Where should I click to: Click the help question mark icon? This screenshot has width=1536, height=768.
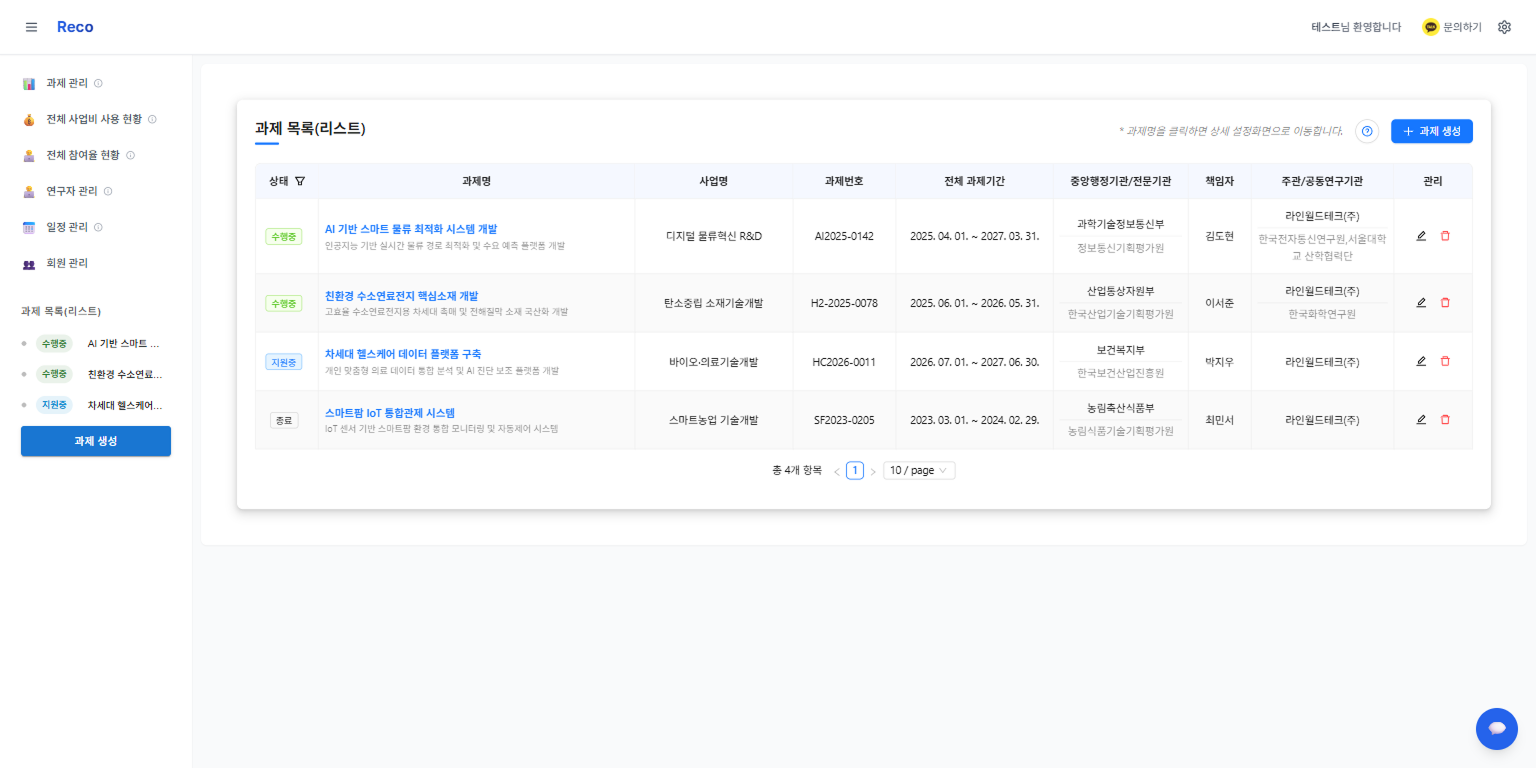coord(1367,131)
